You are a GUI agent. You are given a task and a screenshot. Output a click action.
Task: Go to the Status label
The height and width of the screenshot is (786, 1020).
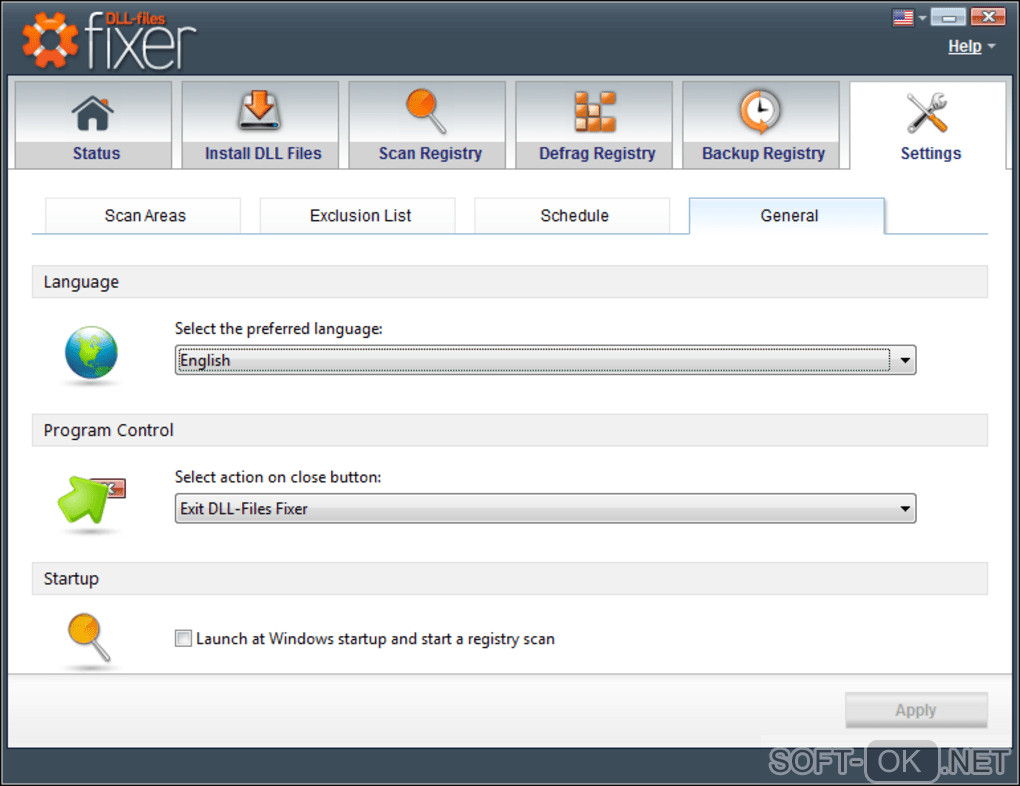[x=96, y=154]
